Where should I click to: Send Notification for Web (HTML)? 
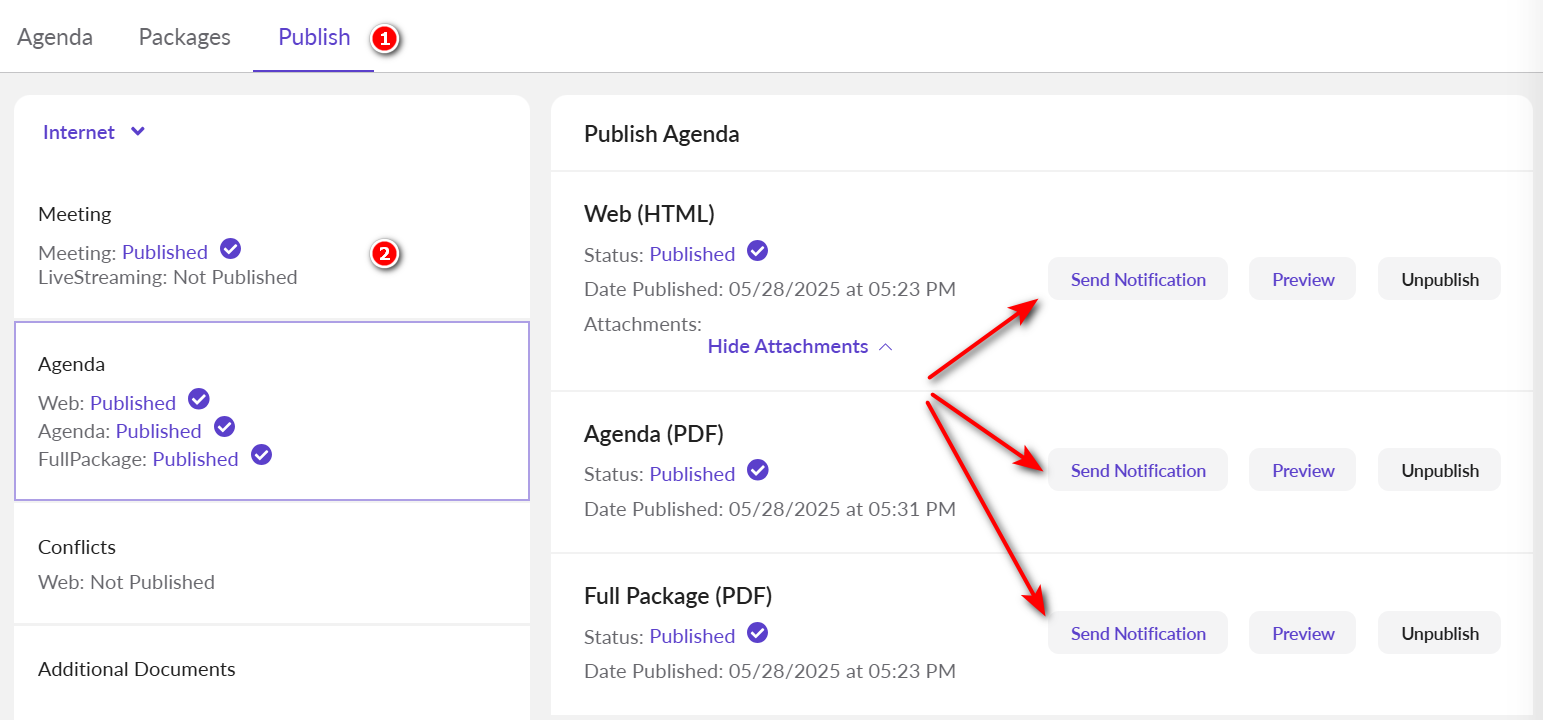[x=1137, y=279]
